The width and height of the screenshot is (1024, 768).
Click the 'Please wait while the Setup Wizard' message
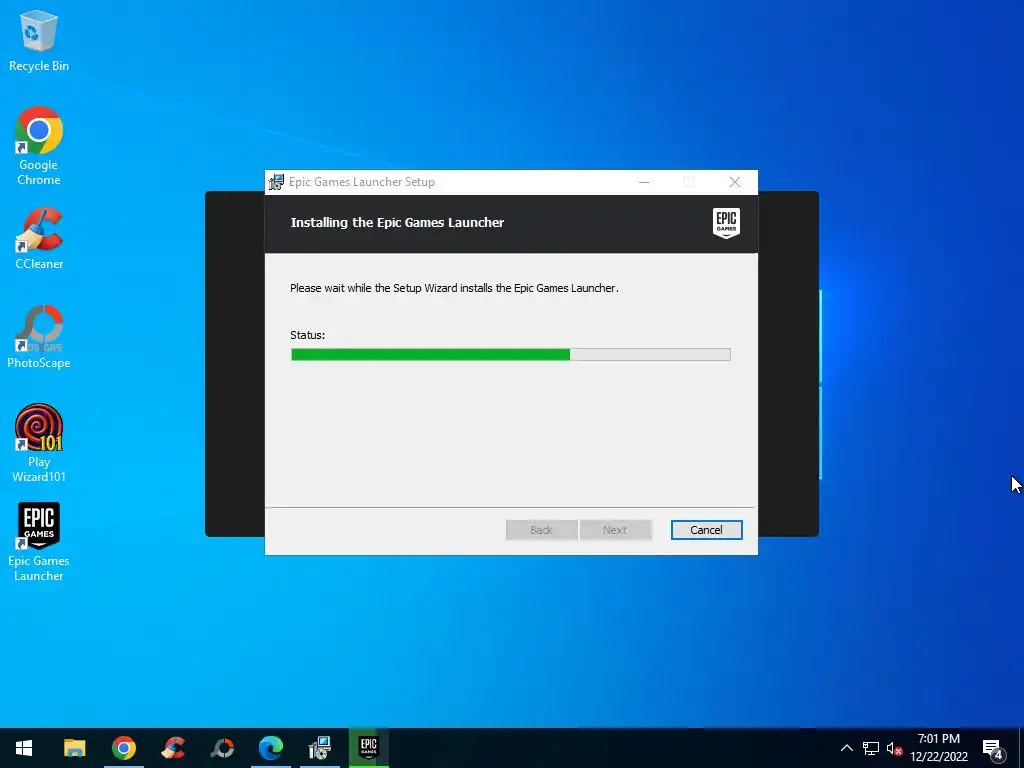click(454, 288)
